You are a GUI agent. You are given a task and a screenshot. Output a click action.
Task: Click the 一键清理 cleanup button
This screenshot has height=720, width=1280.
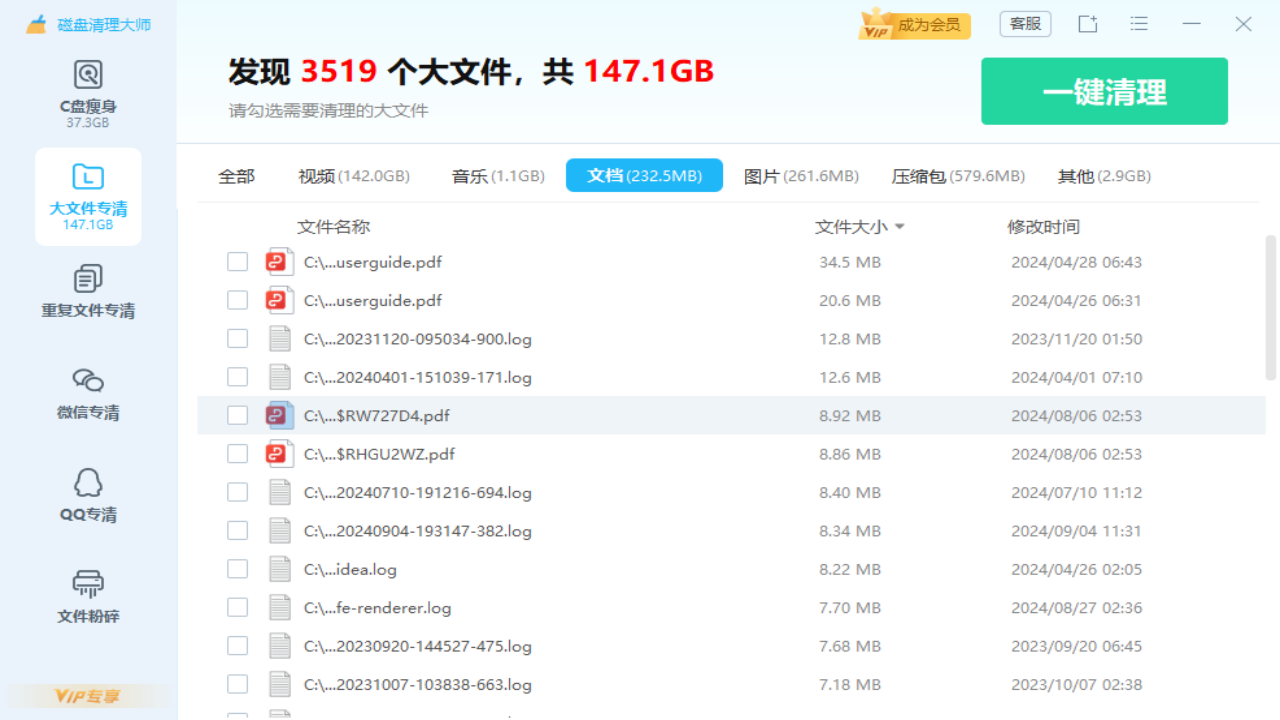1104,91
